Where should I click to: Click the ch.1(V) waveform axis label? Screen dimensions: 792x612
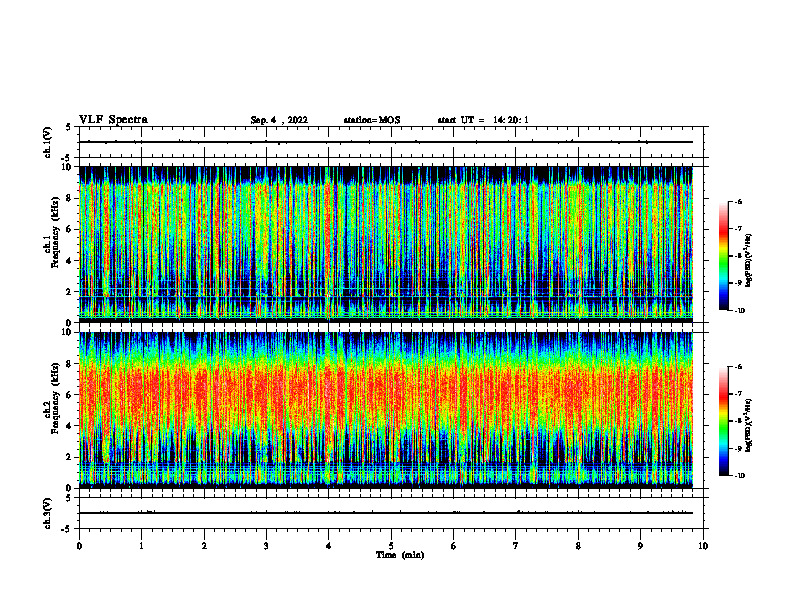tap(48, 142)
